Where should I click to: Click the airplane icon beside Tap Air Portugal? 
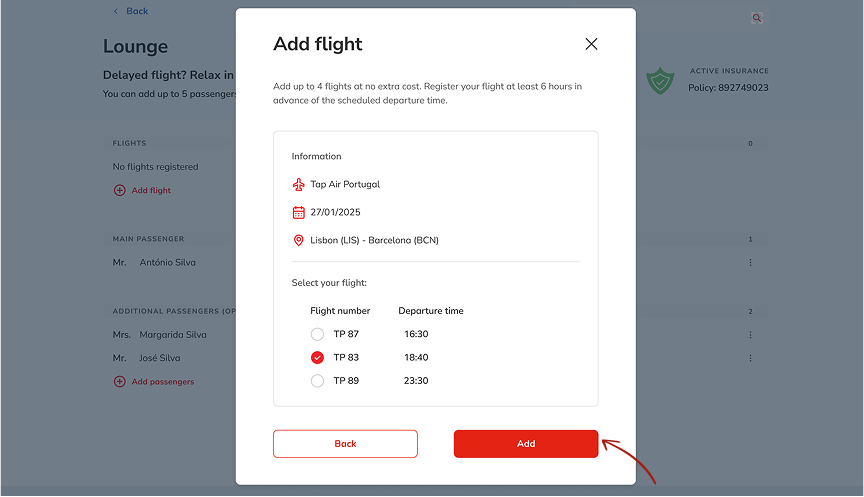[298, 184]
